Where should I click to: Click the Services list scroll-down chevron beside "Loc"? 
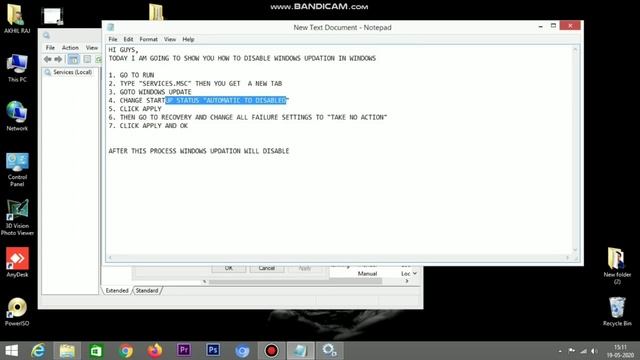tap(415, 273)
